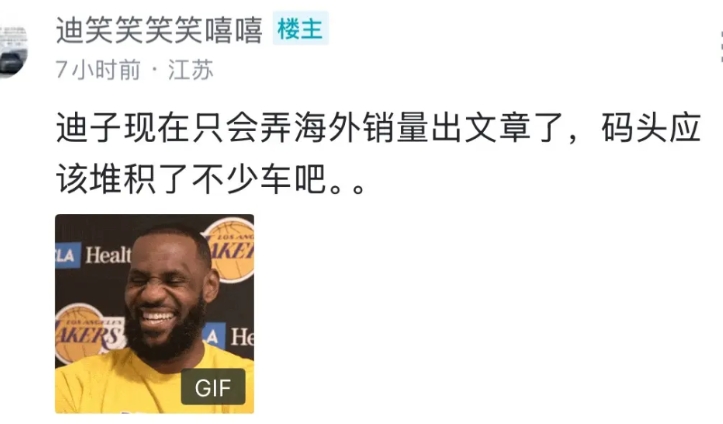
Task: Tap the blue 楼主 badge
Action: point(300,29)
